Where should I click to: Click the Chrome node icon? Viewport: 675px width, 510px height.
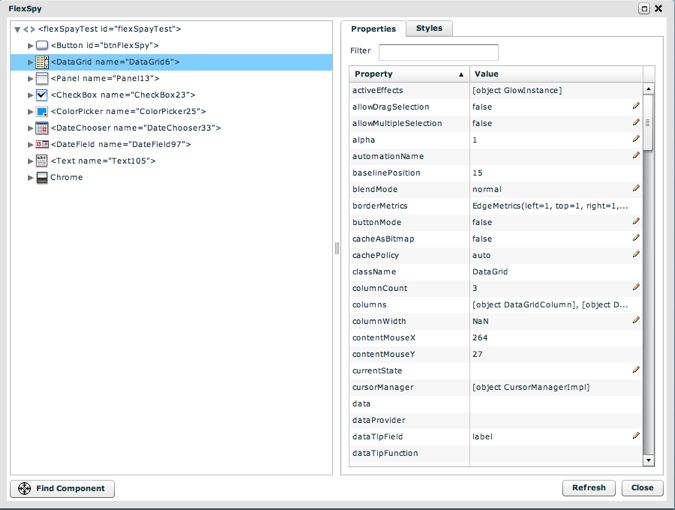pos(42,178)
